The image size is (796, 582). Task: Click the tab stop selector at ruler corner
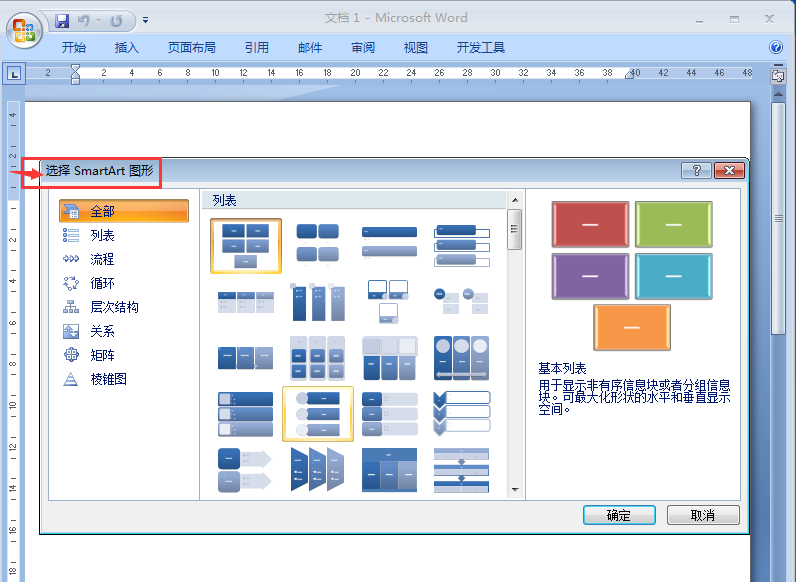tap(14, 74)
